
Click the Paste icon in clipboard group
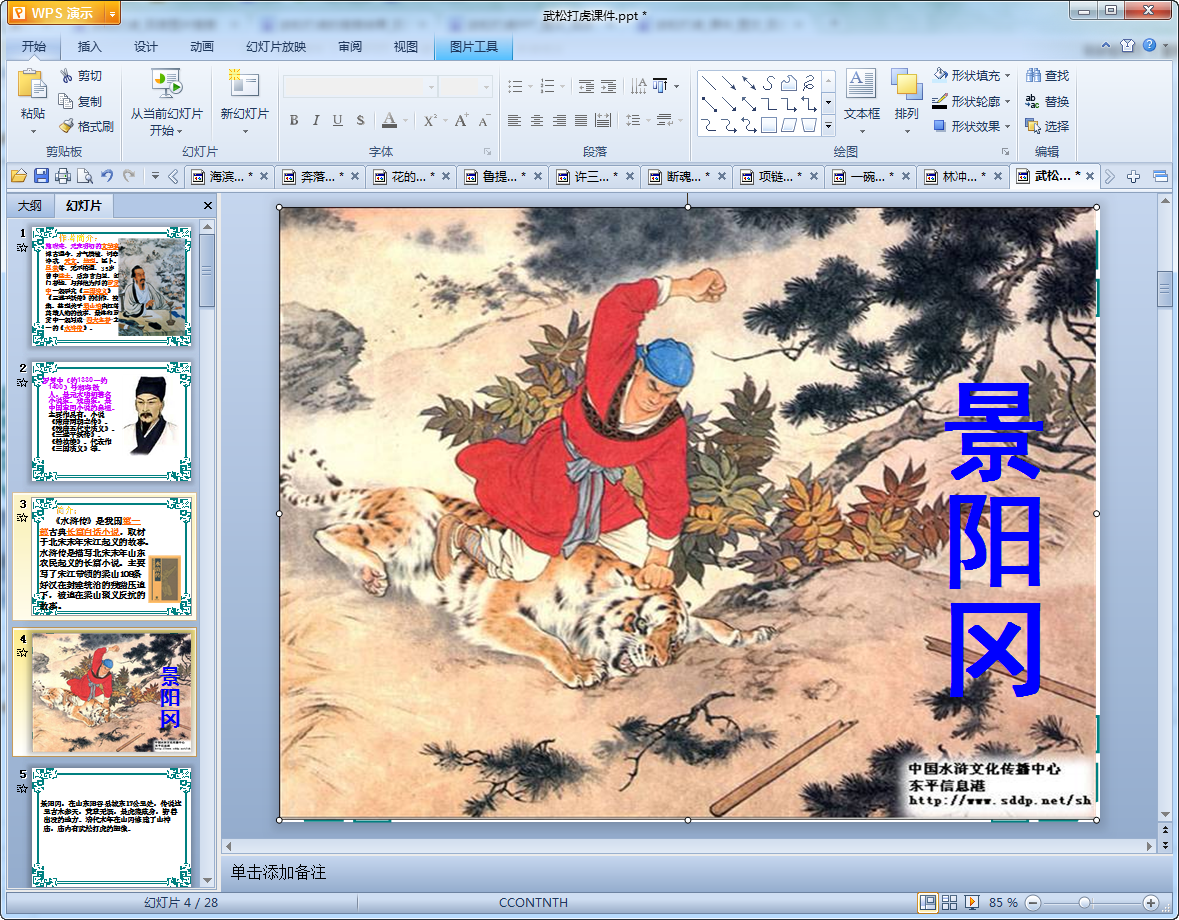coord(32,84)
